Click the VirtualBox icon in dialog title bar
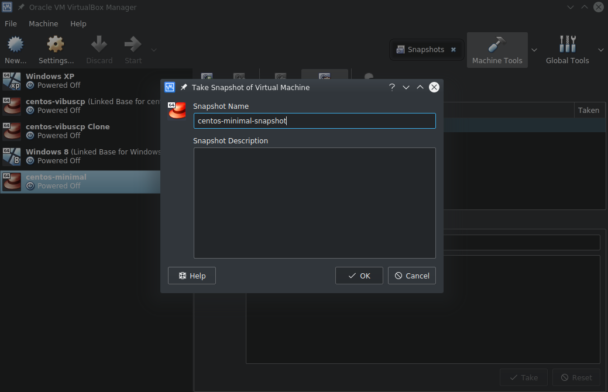This screenshot has width=608, height=392. click(169, 87)
